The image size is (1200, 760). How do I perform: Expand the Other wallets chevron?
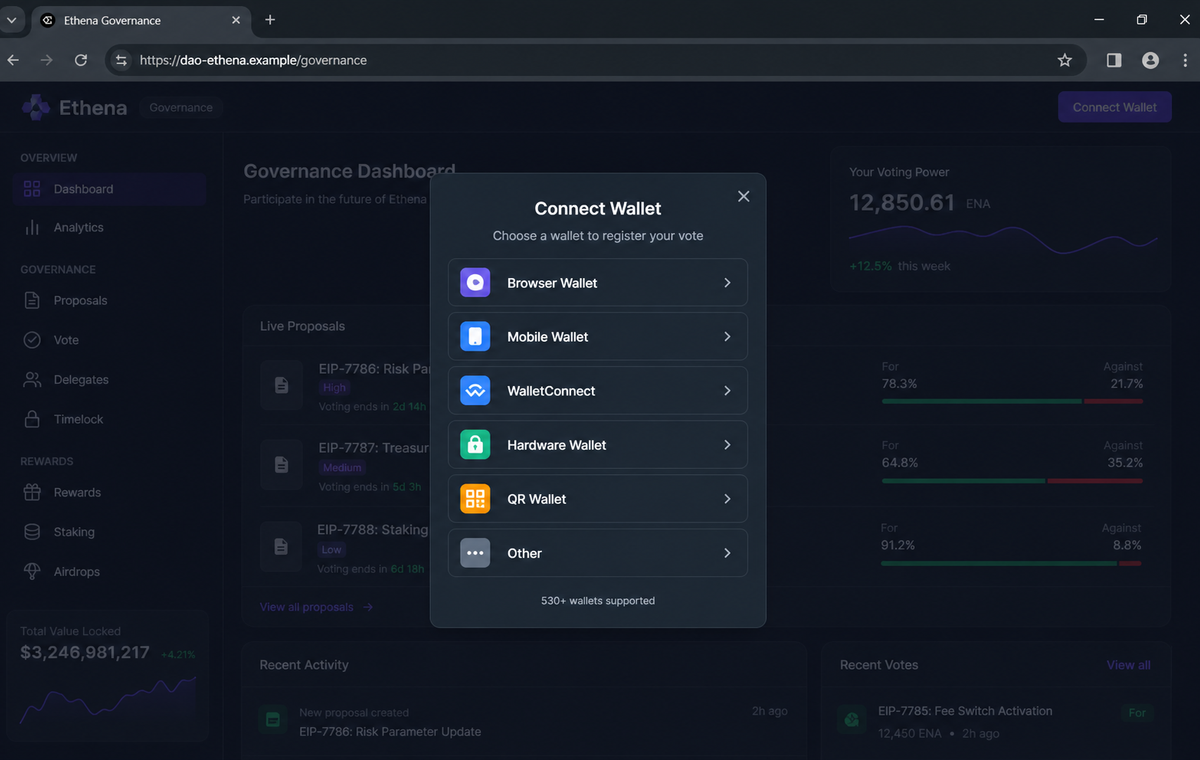[x=727, y=553]
